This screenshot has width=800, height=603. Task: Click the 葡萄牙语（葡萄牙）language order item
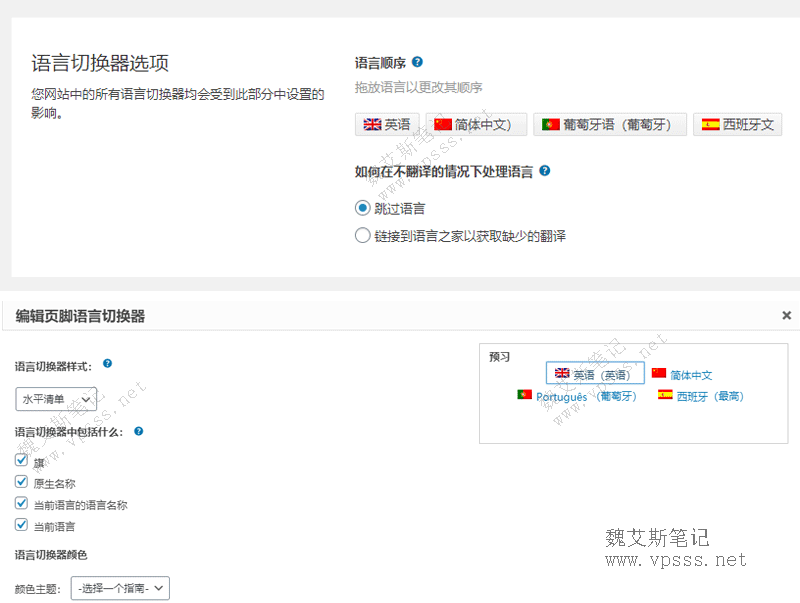[x=609, y=125]
